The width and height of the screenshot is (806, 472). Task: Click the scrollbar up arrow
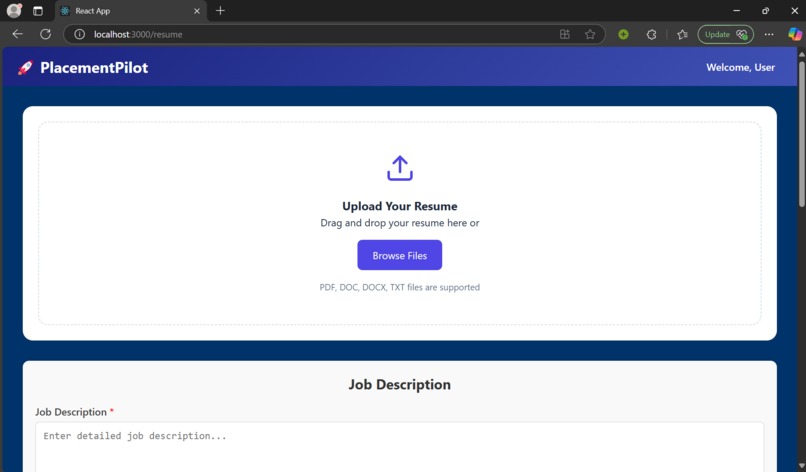click(x=801, y=53)
